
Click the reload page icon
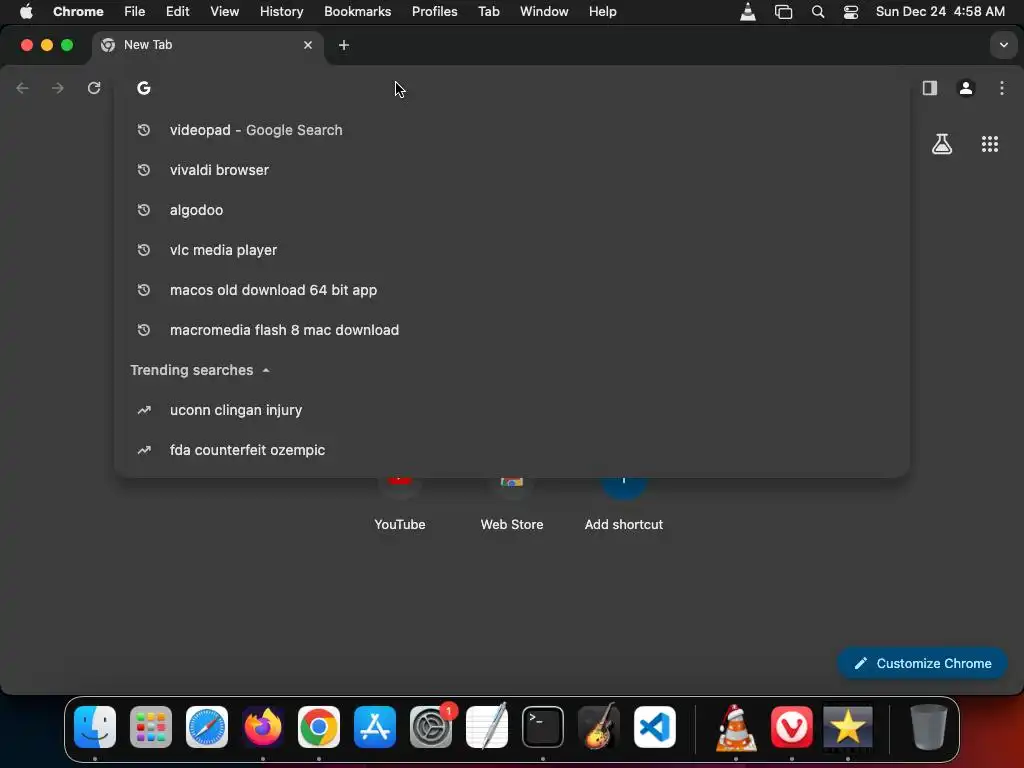(94, 88)
